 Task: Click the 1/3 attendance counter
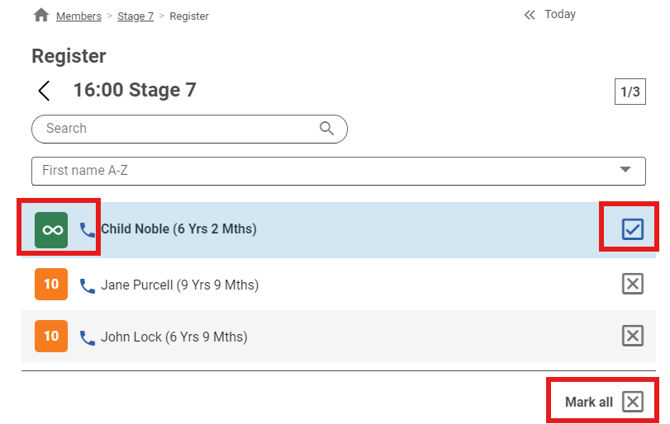coord(630,92)
